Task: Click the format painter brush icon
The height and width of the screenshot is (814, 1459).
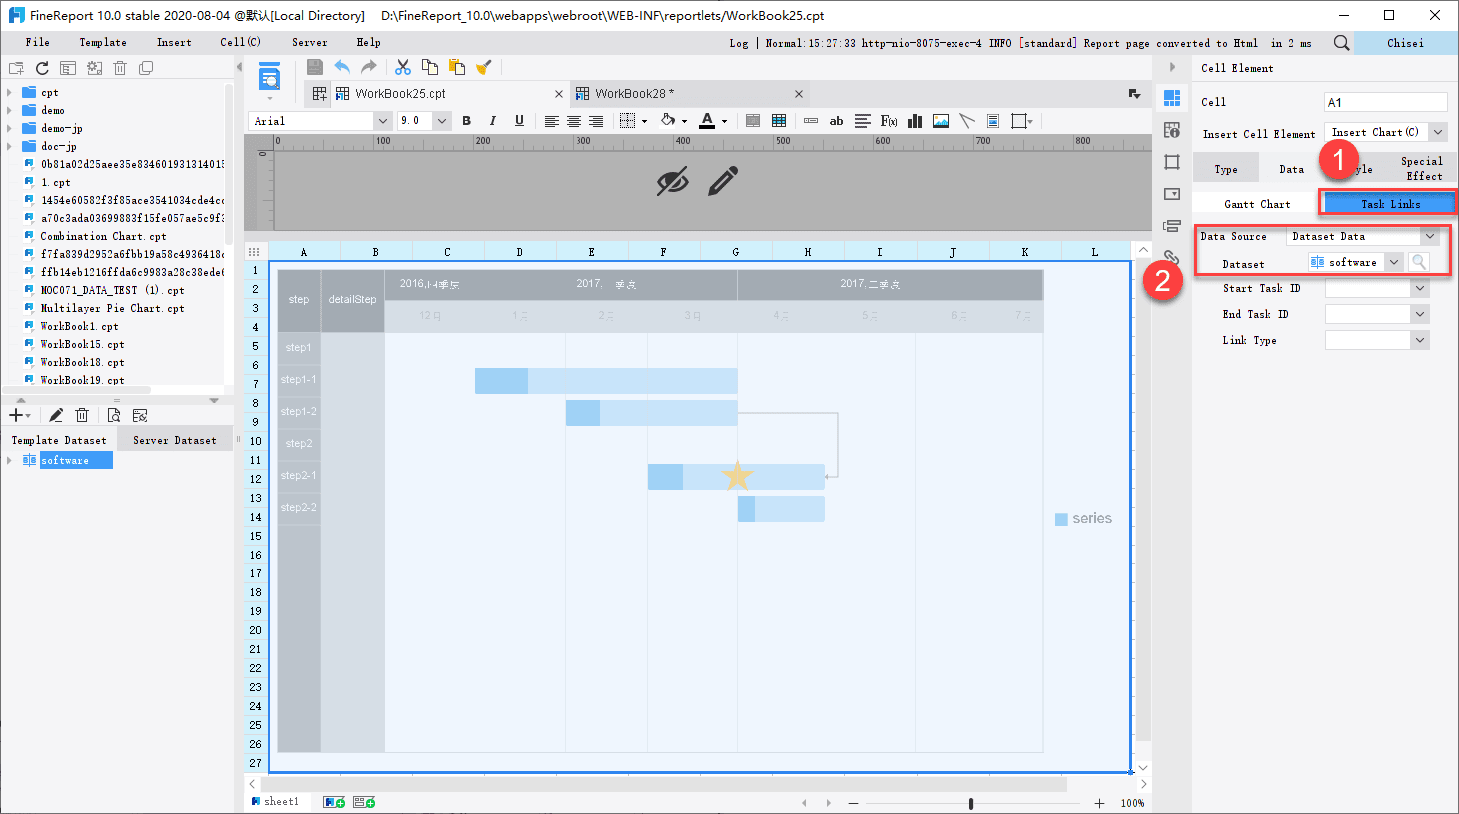Action: (x=486, y=66)
